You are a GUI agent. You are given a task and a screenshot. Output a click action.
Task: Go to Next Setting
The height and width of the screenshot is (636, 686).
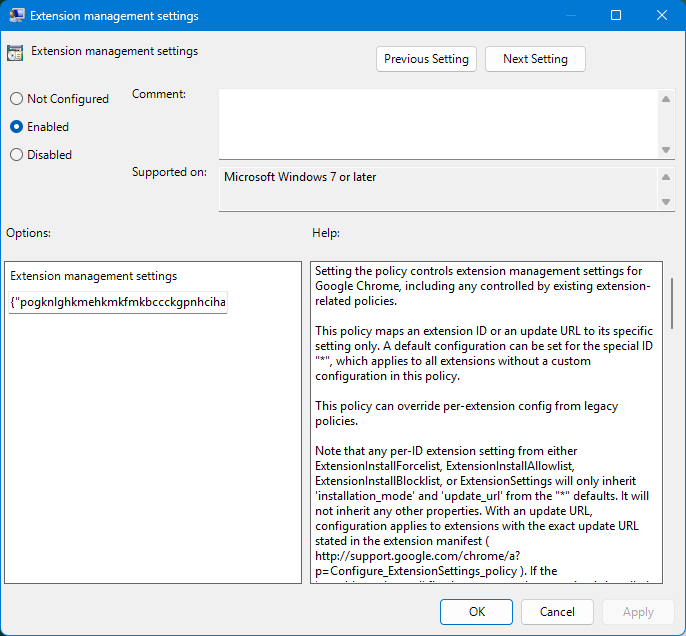[x=535, y=59]
